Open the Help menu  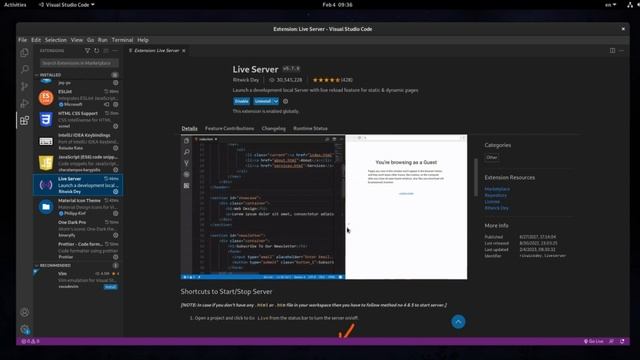click(x=143, y=40)
